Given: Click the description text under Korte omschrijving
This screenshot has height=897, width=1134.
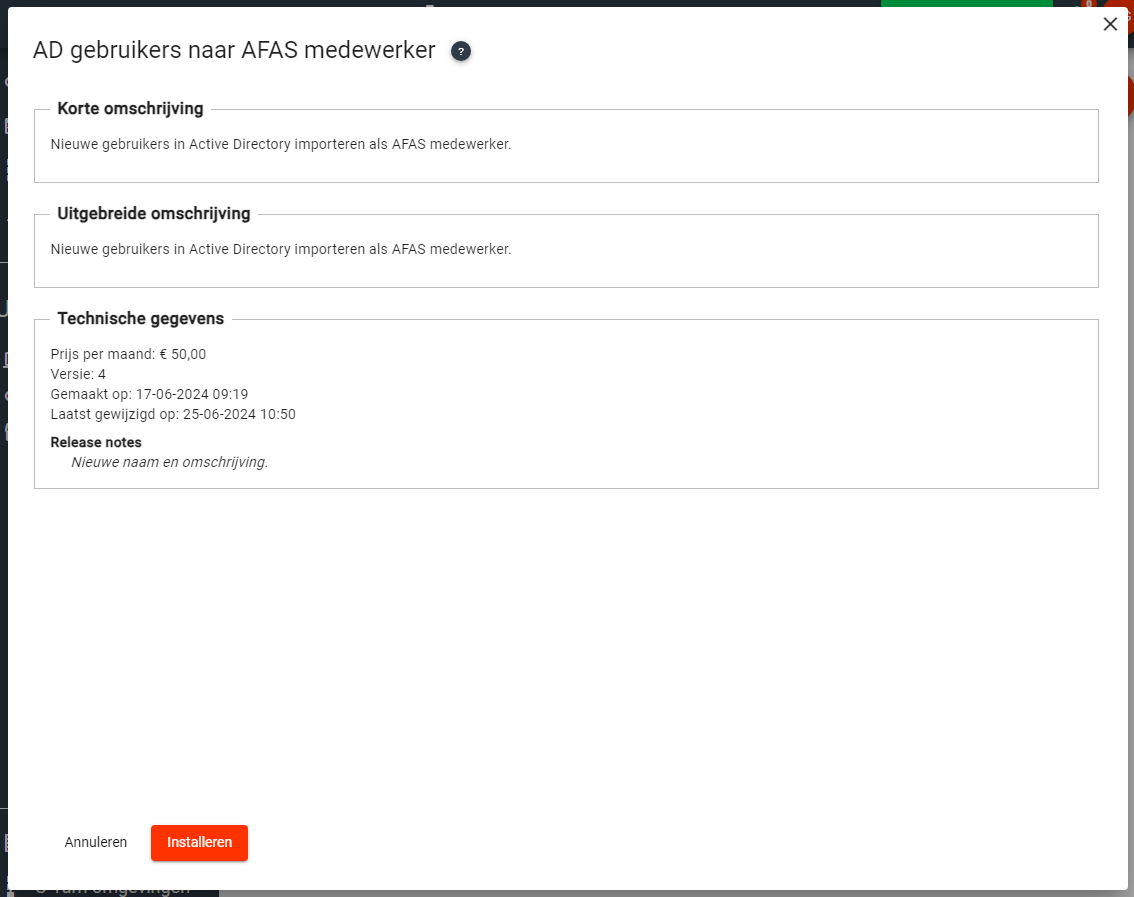Looking at the screenshot, I should click(x=281, y=144).
